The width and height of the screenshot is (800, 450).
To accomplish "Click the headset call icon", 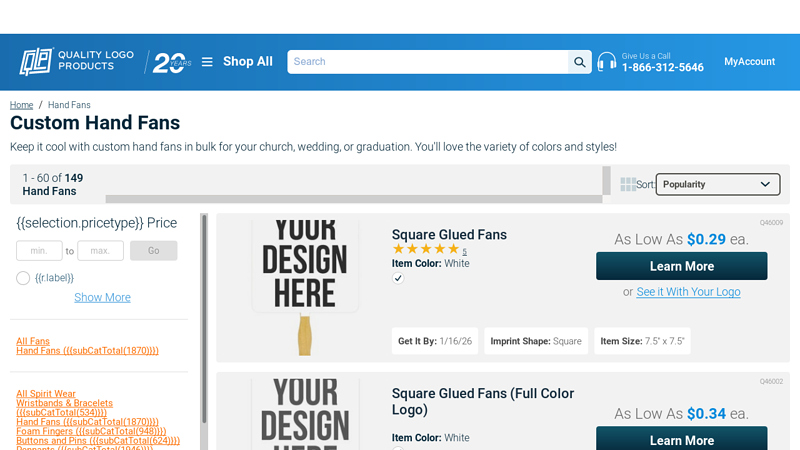I will coord(607,62).
